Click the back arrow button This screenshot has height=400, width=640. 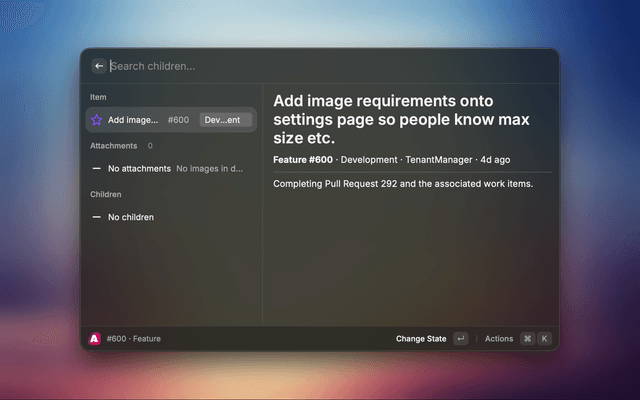pyautogui.click(x=99, y=66)
